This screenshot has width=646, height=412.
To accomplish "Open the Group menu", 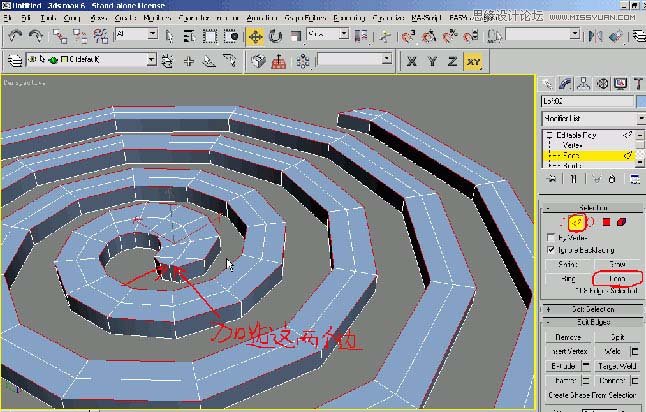I will (x=72, y=18).
